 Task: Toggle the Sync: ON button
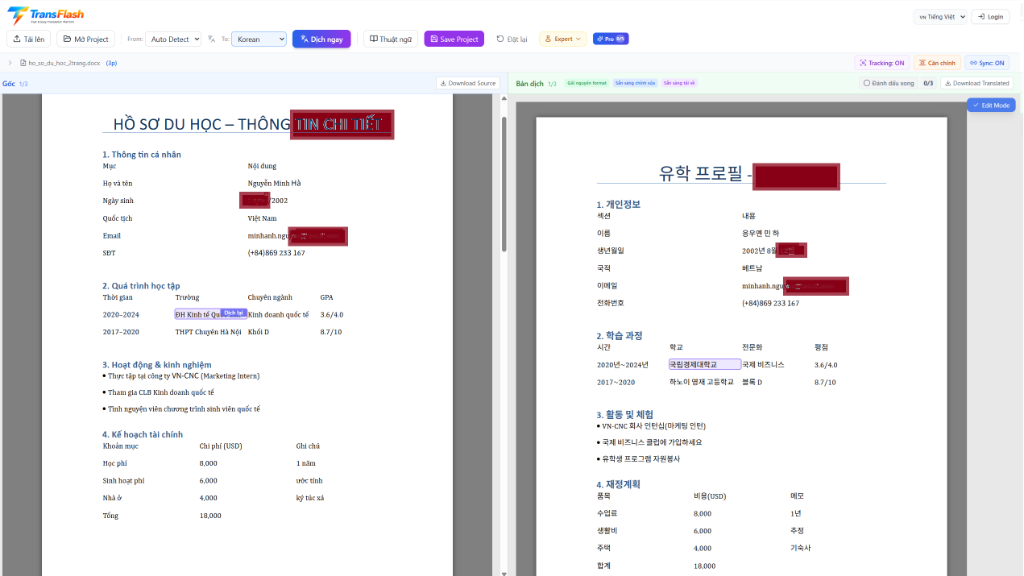[986, 63]
